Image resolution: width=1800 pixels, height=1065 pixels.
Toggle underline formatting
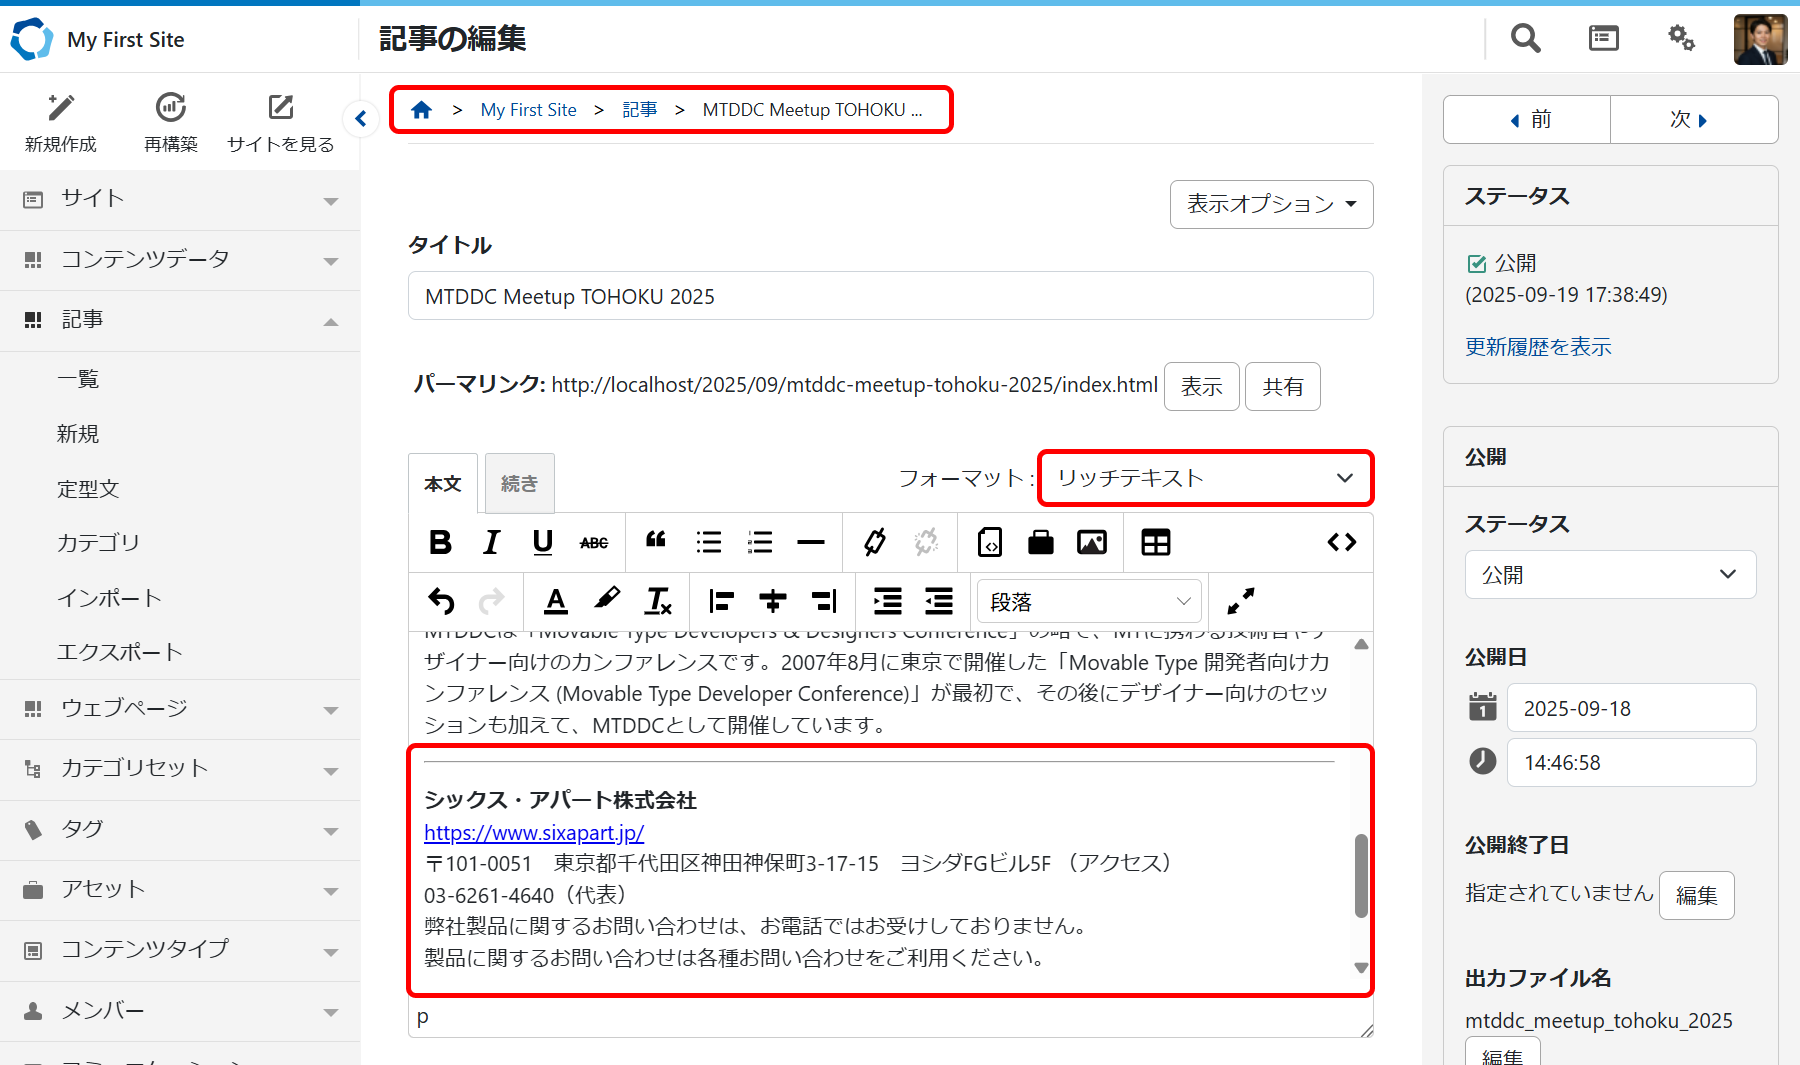point(543,542)
